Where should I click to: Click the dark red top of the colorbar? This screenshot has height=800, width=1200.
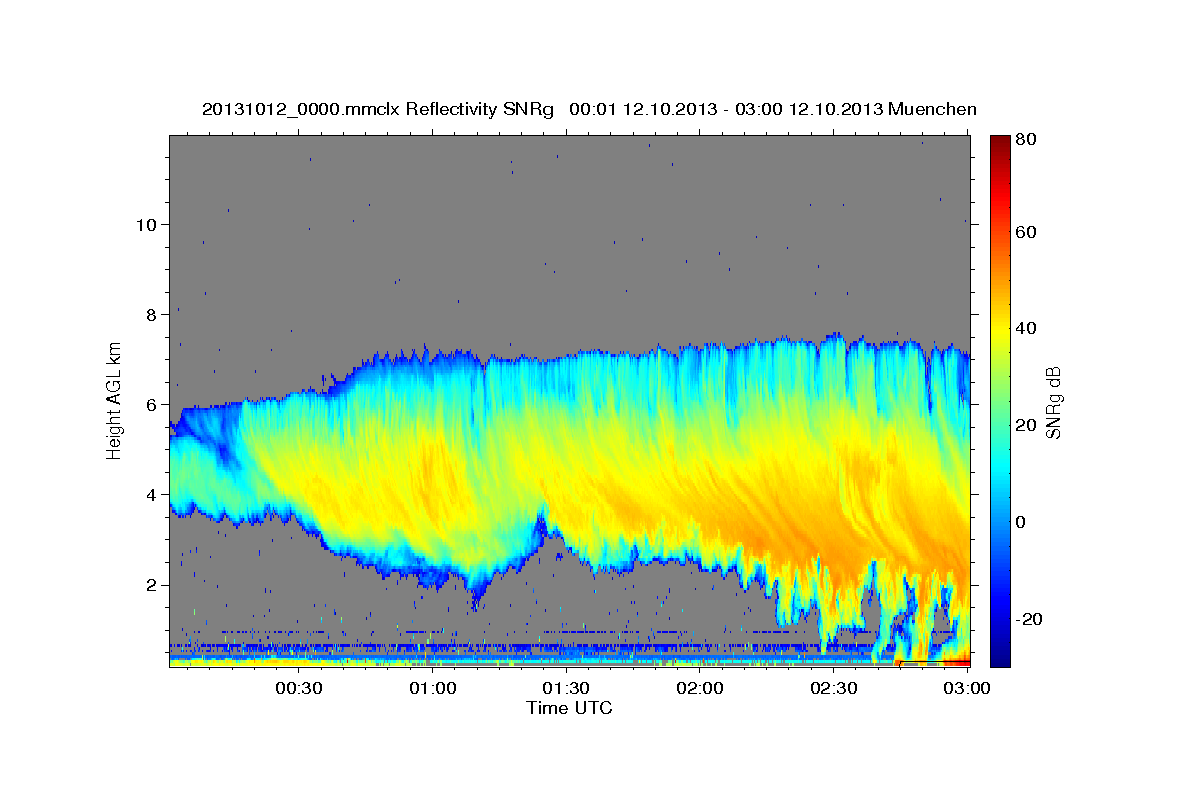coord(999,145)
